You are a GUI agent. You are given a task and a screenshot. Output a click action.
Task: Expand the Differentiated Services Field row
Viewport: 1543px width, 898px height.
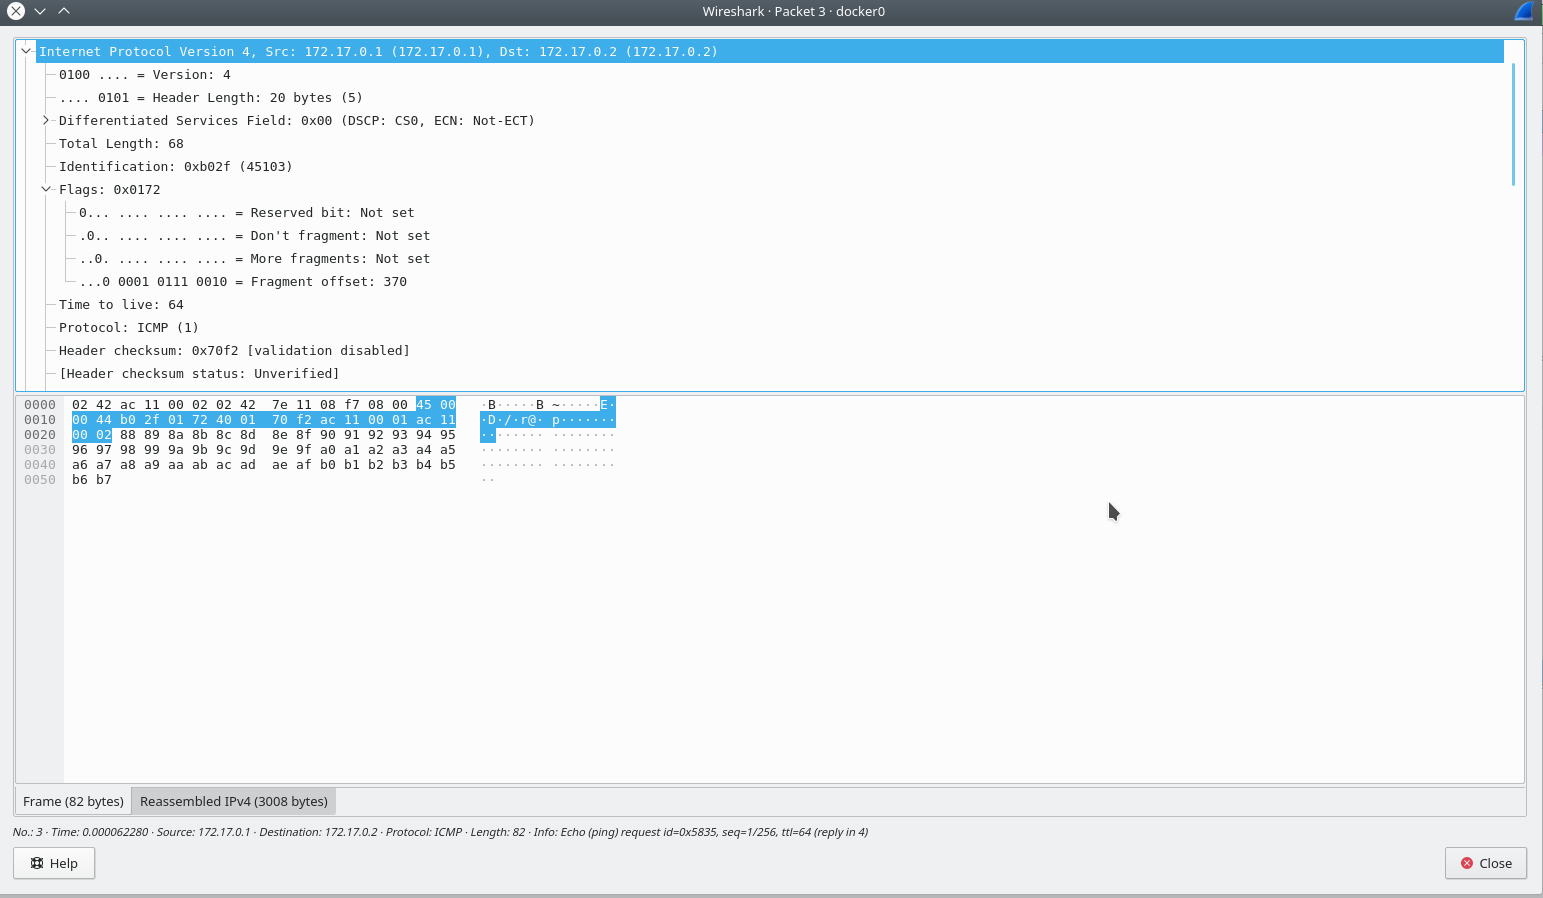click(46, 120)
